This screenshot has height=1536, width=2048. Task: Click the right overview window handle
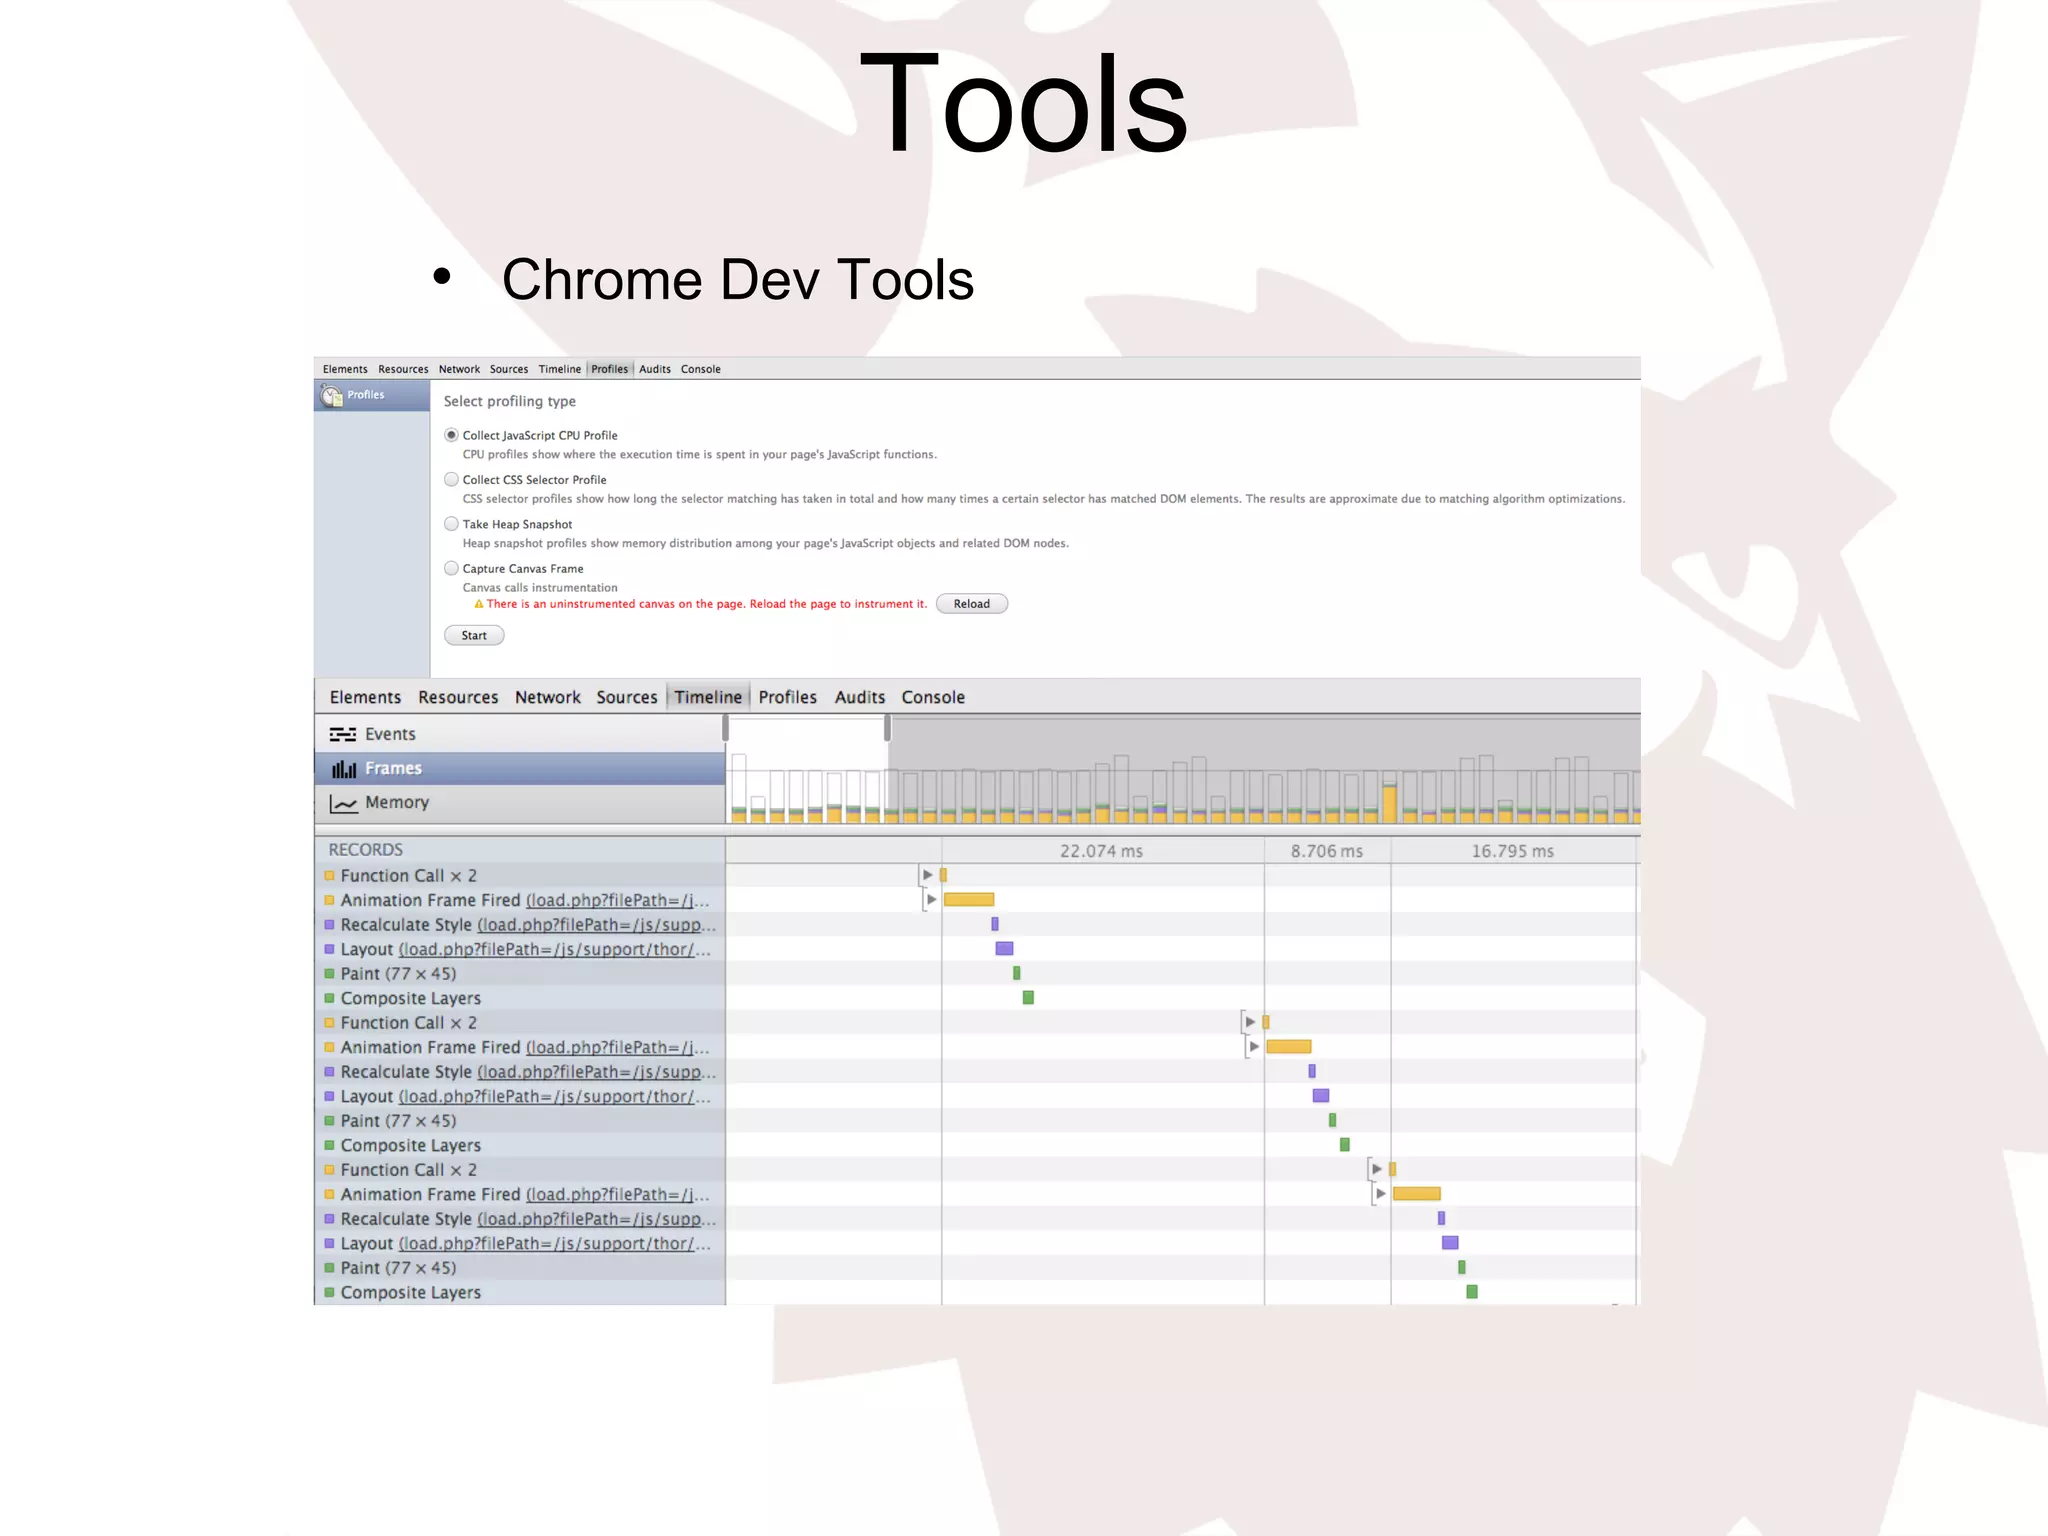(x=887, y=728)
